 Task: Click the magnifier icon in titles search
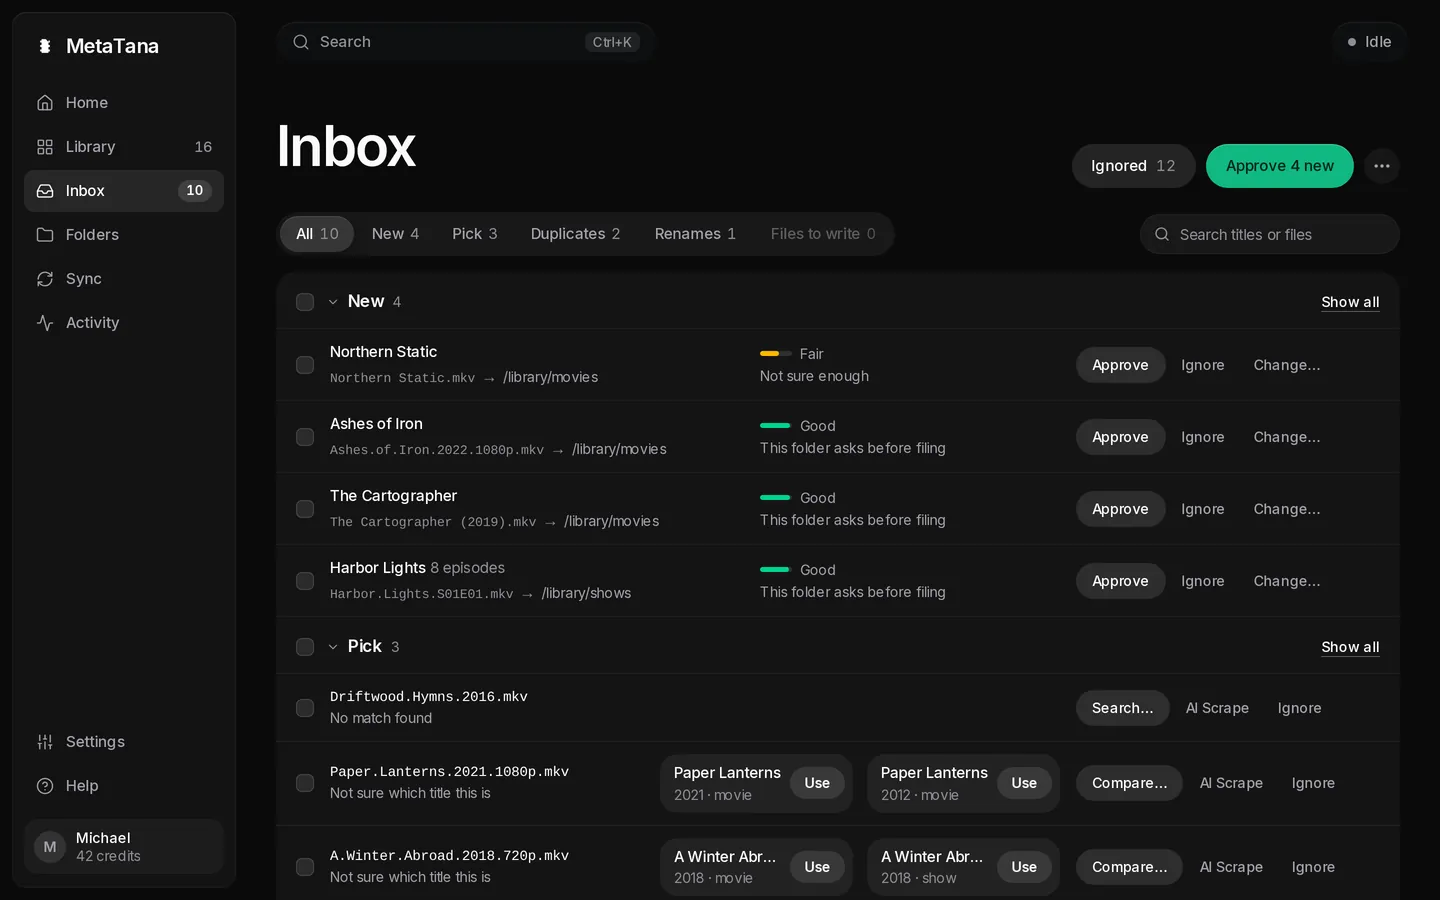1162,234
